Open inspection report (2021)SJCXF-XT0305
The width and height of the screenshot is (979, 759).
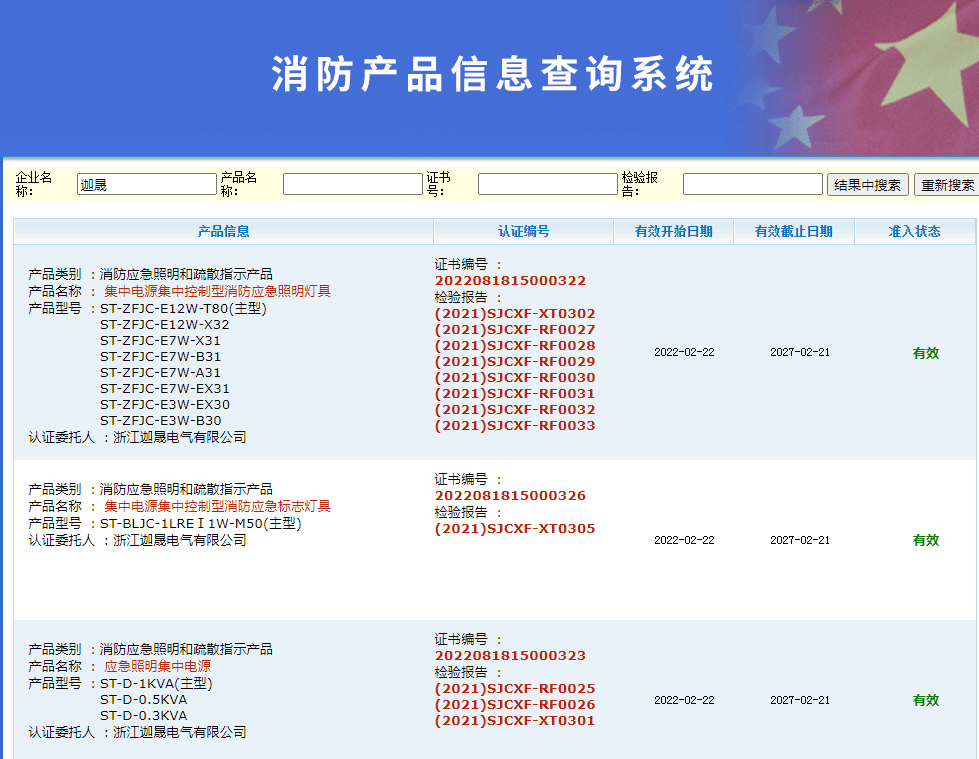point(515,529)
